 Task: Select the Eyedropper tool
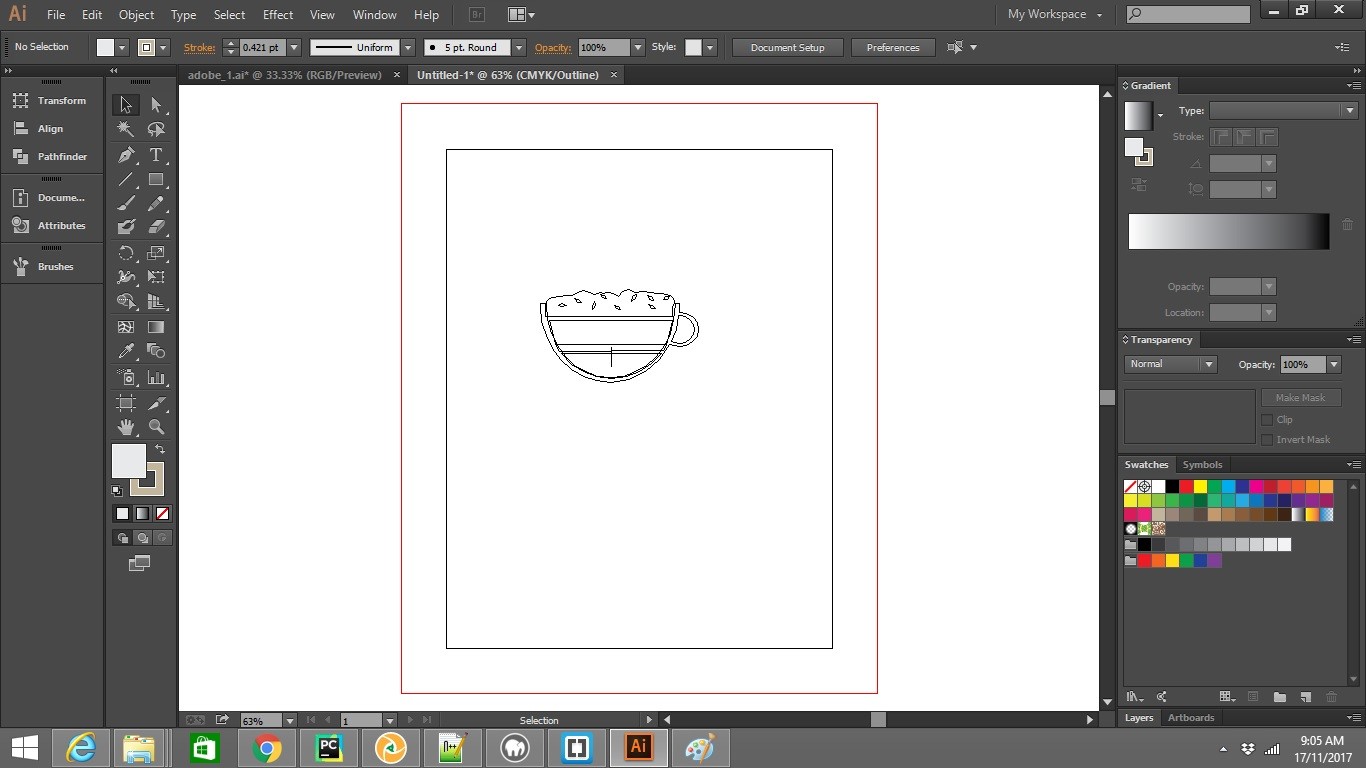point(126,351)
